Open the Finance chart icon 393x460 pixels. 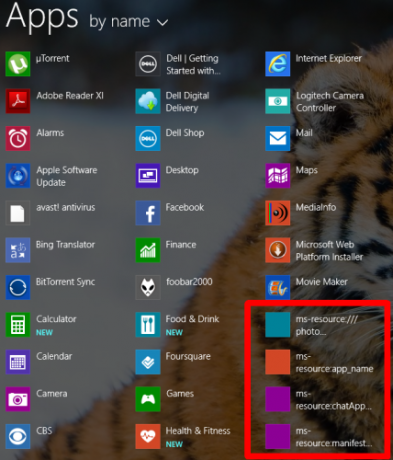coord(148,250)
